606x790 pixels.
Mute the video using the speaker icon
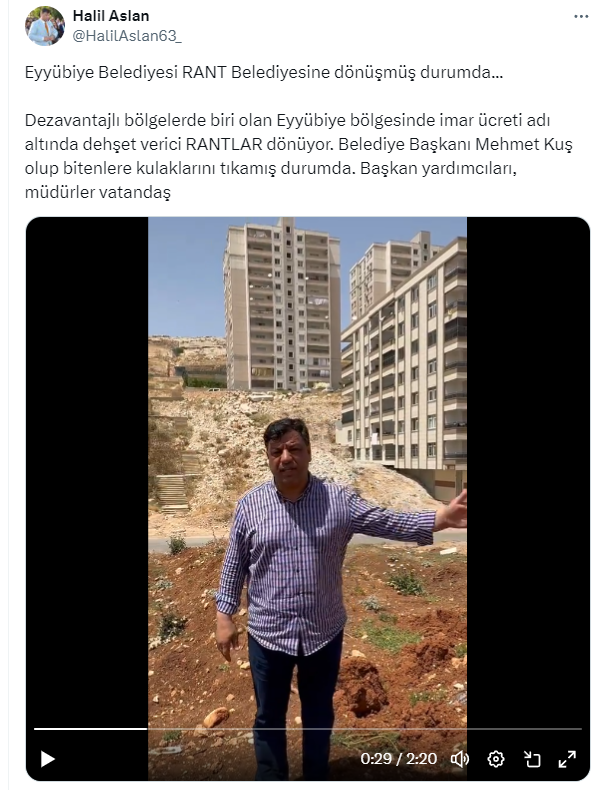459,759
